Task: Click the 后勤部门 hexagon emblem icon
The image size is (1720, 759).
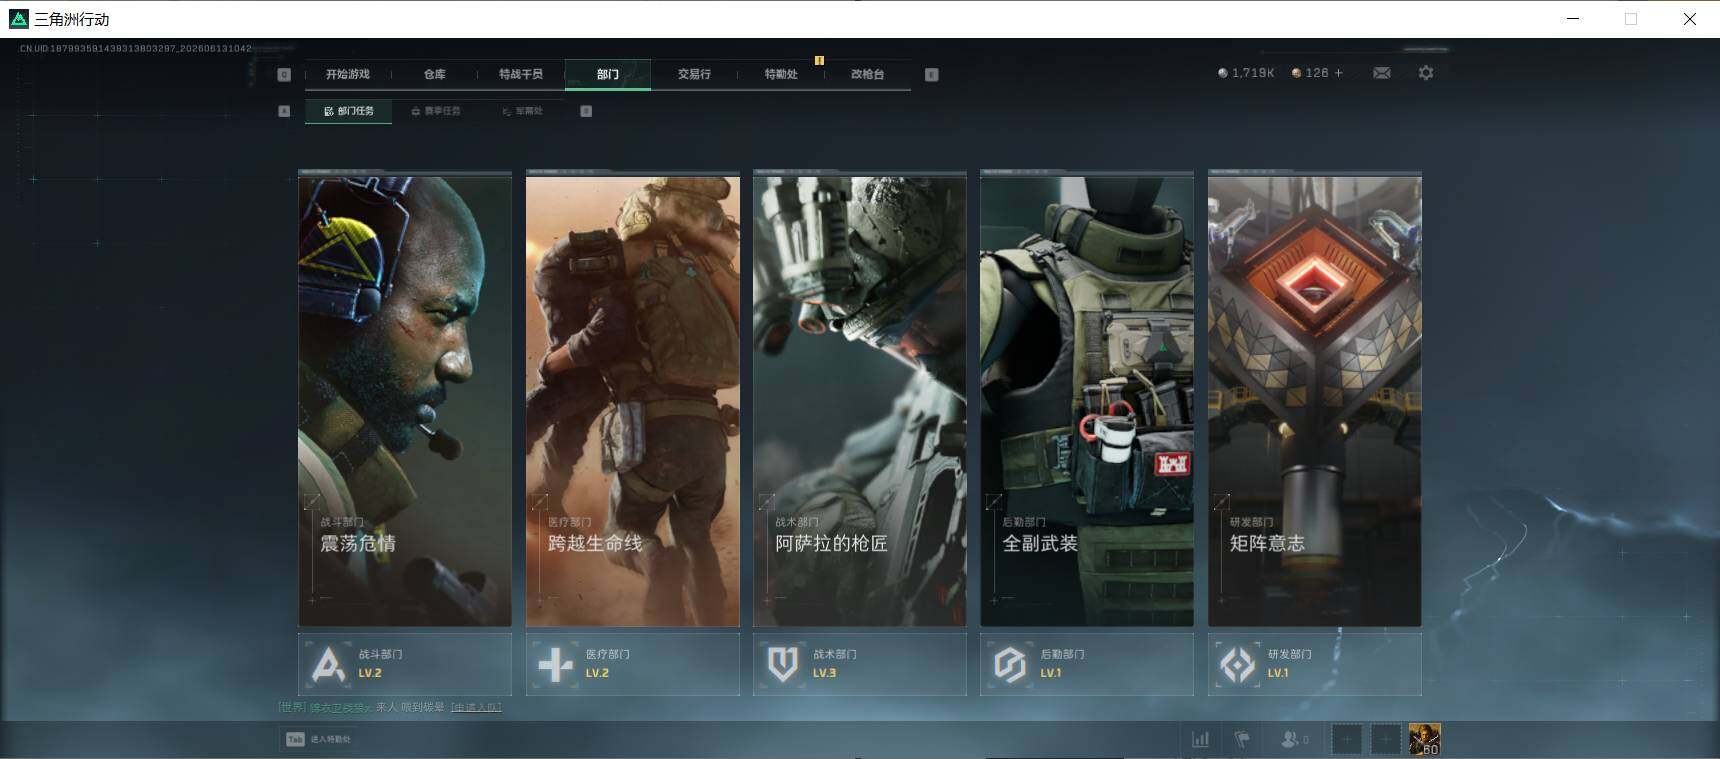Action: 1010,665
